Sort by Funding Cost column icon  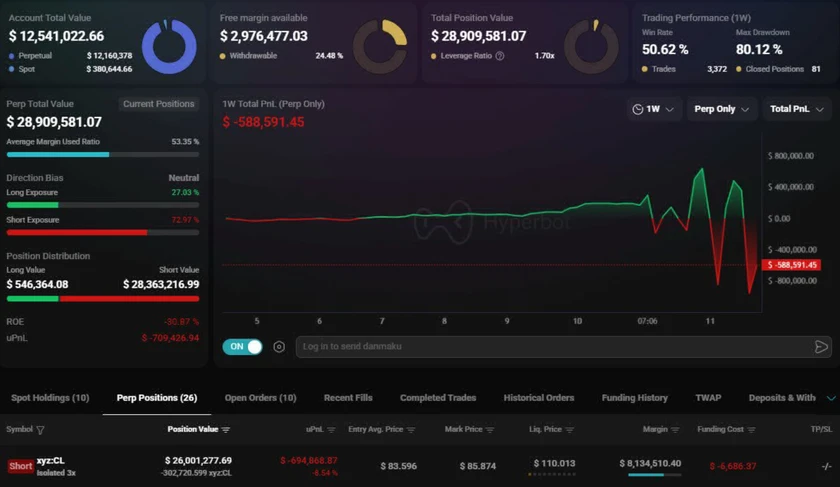click(x=750, y=430)
